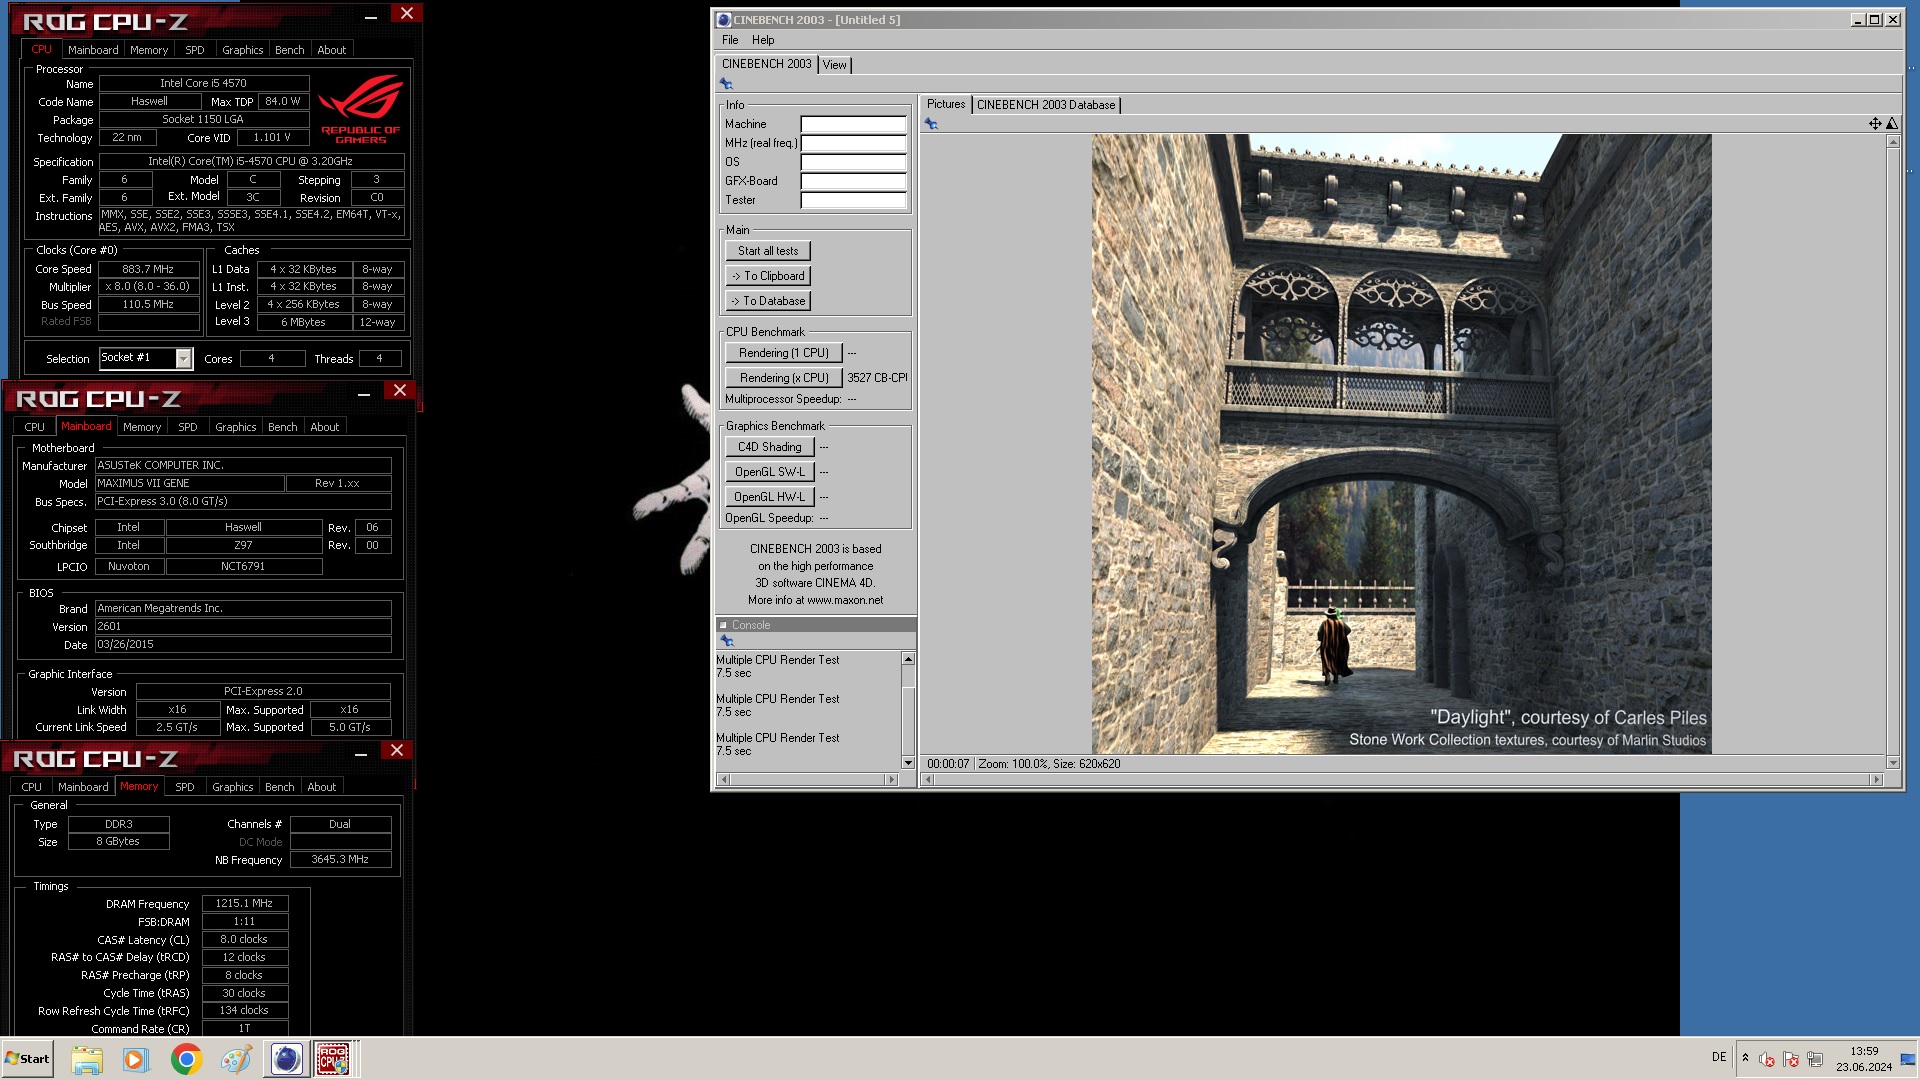
Task: Click the Show Desktop button at the taskbar end
Action: (1908, 1059)
